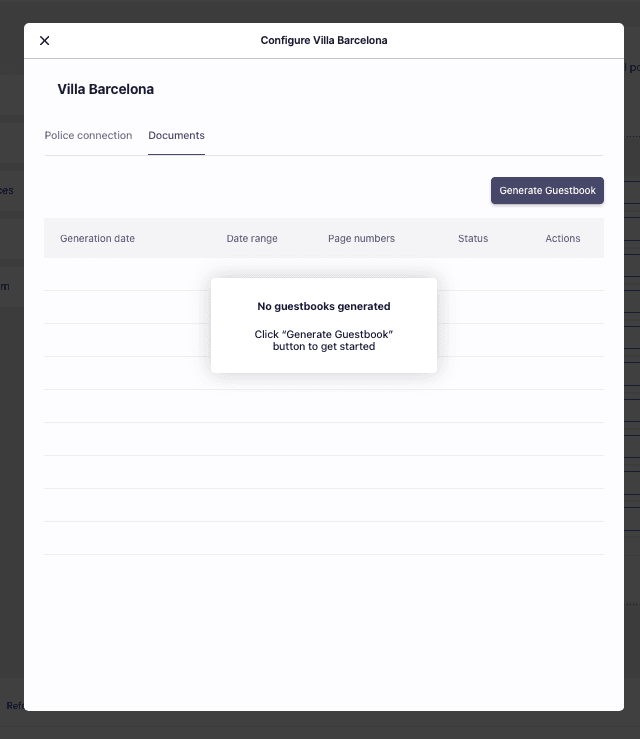Close the Configure Villa Barcelona dialog

pyautogui.click(x=44, y=41)
